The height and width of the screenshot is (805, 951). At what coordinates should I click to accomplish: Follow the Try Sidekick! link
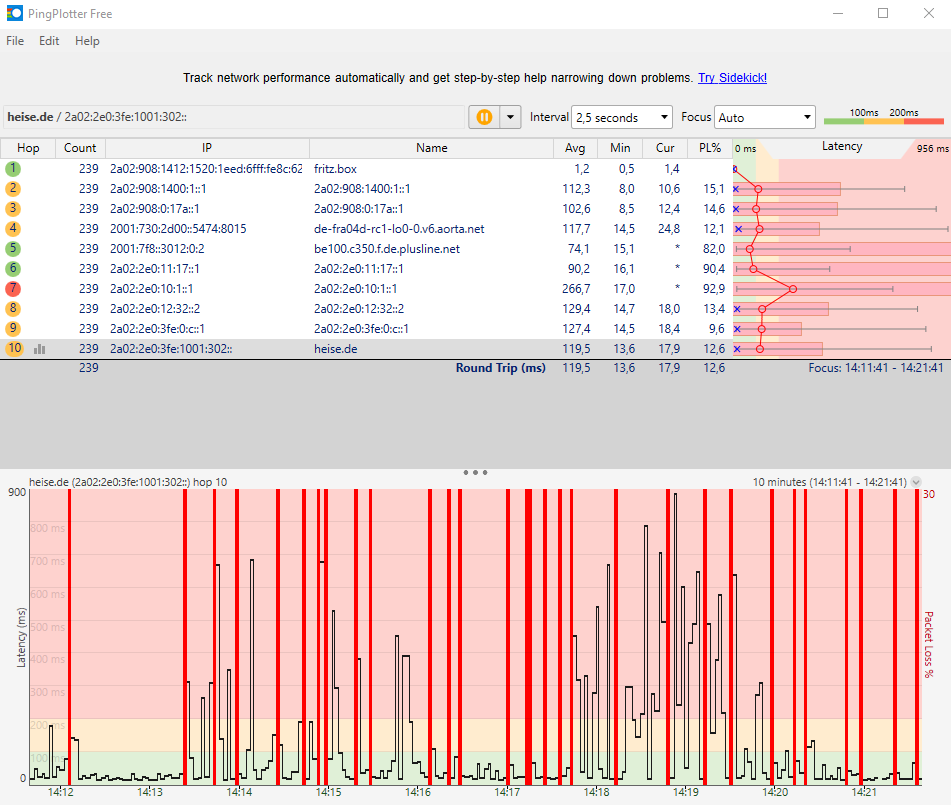coord(732,77)
